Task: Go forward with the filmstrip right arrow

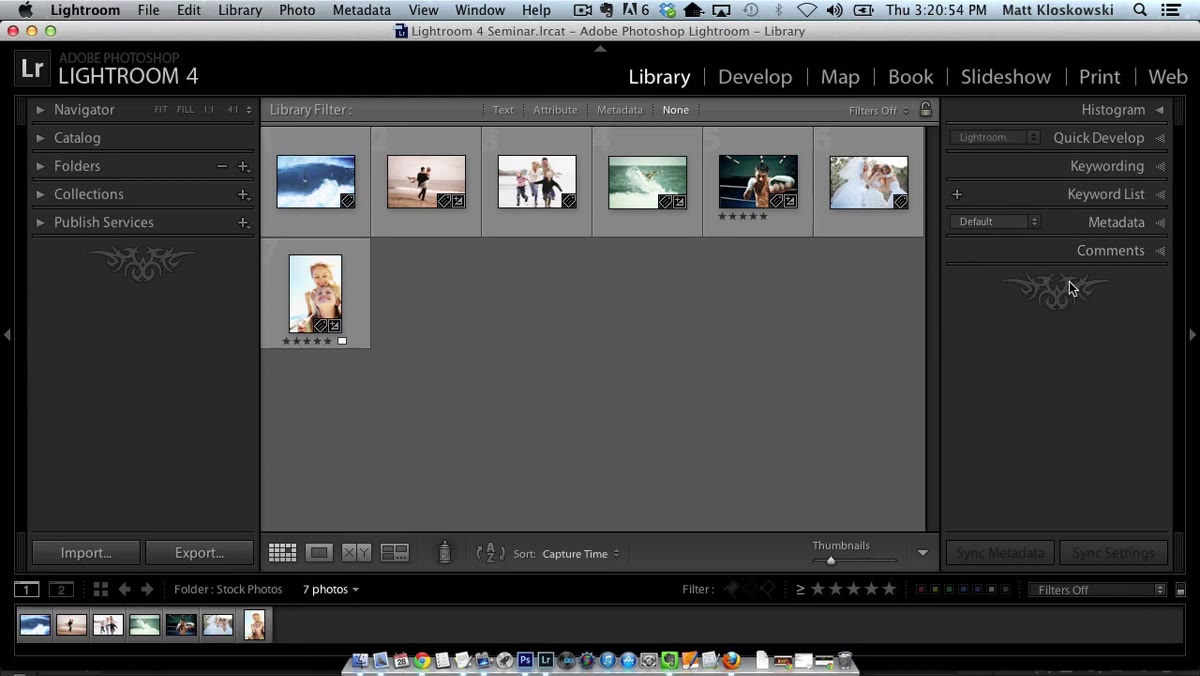Action: click(148, 590)
